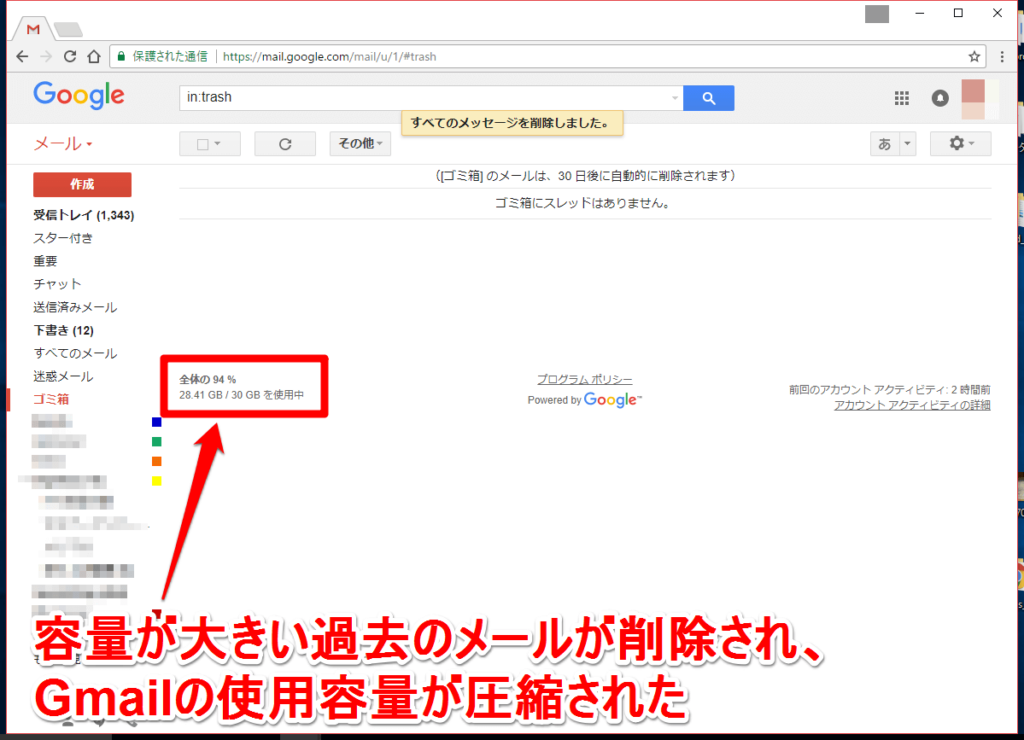Click the blue label color square
Viewport: 1024px width, 740px height.
(x=157, y=423)
